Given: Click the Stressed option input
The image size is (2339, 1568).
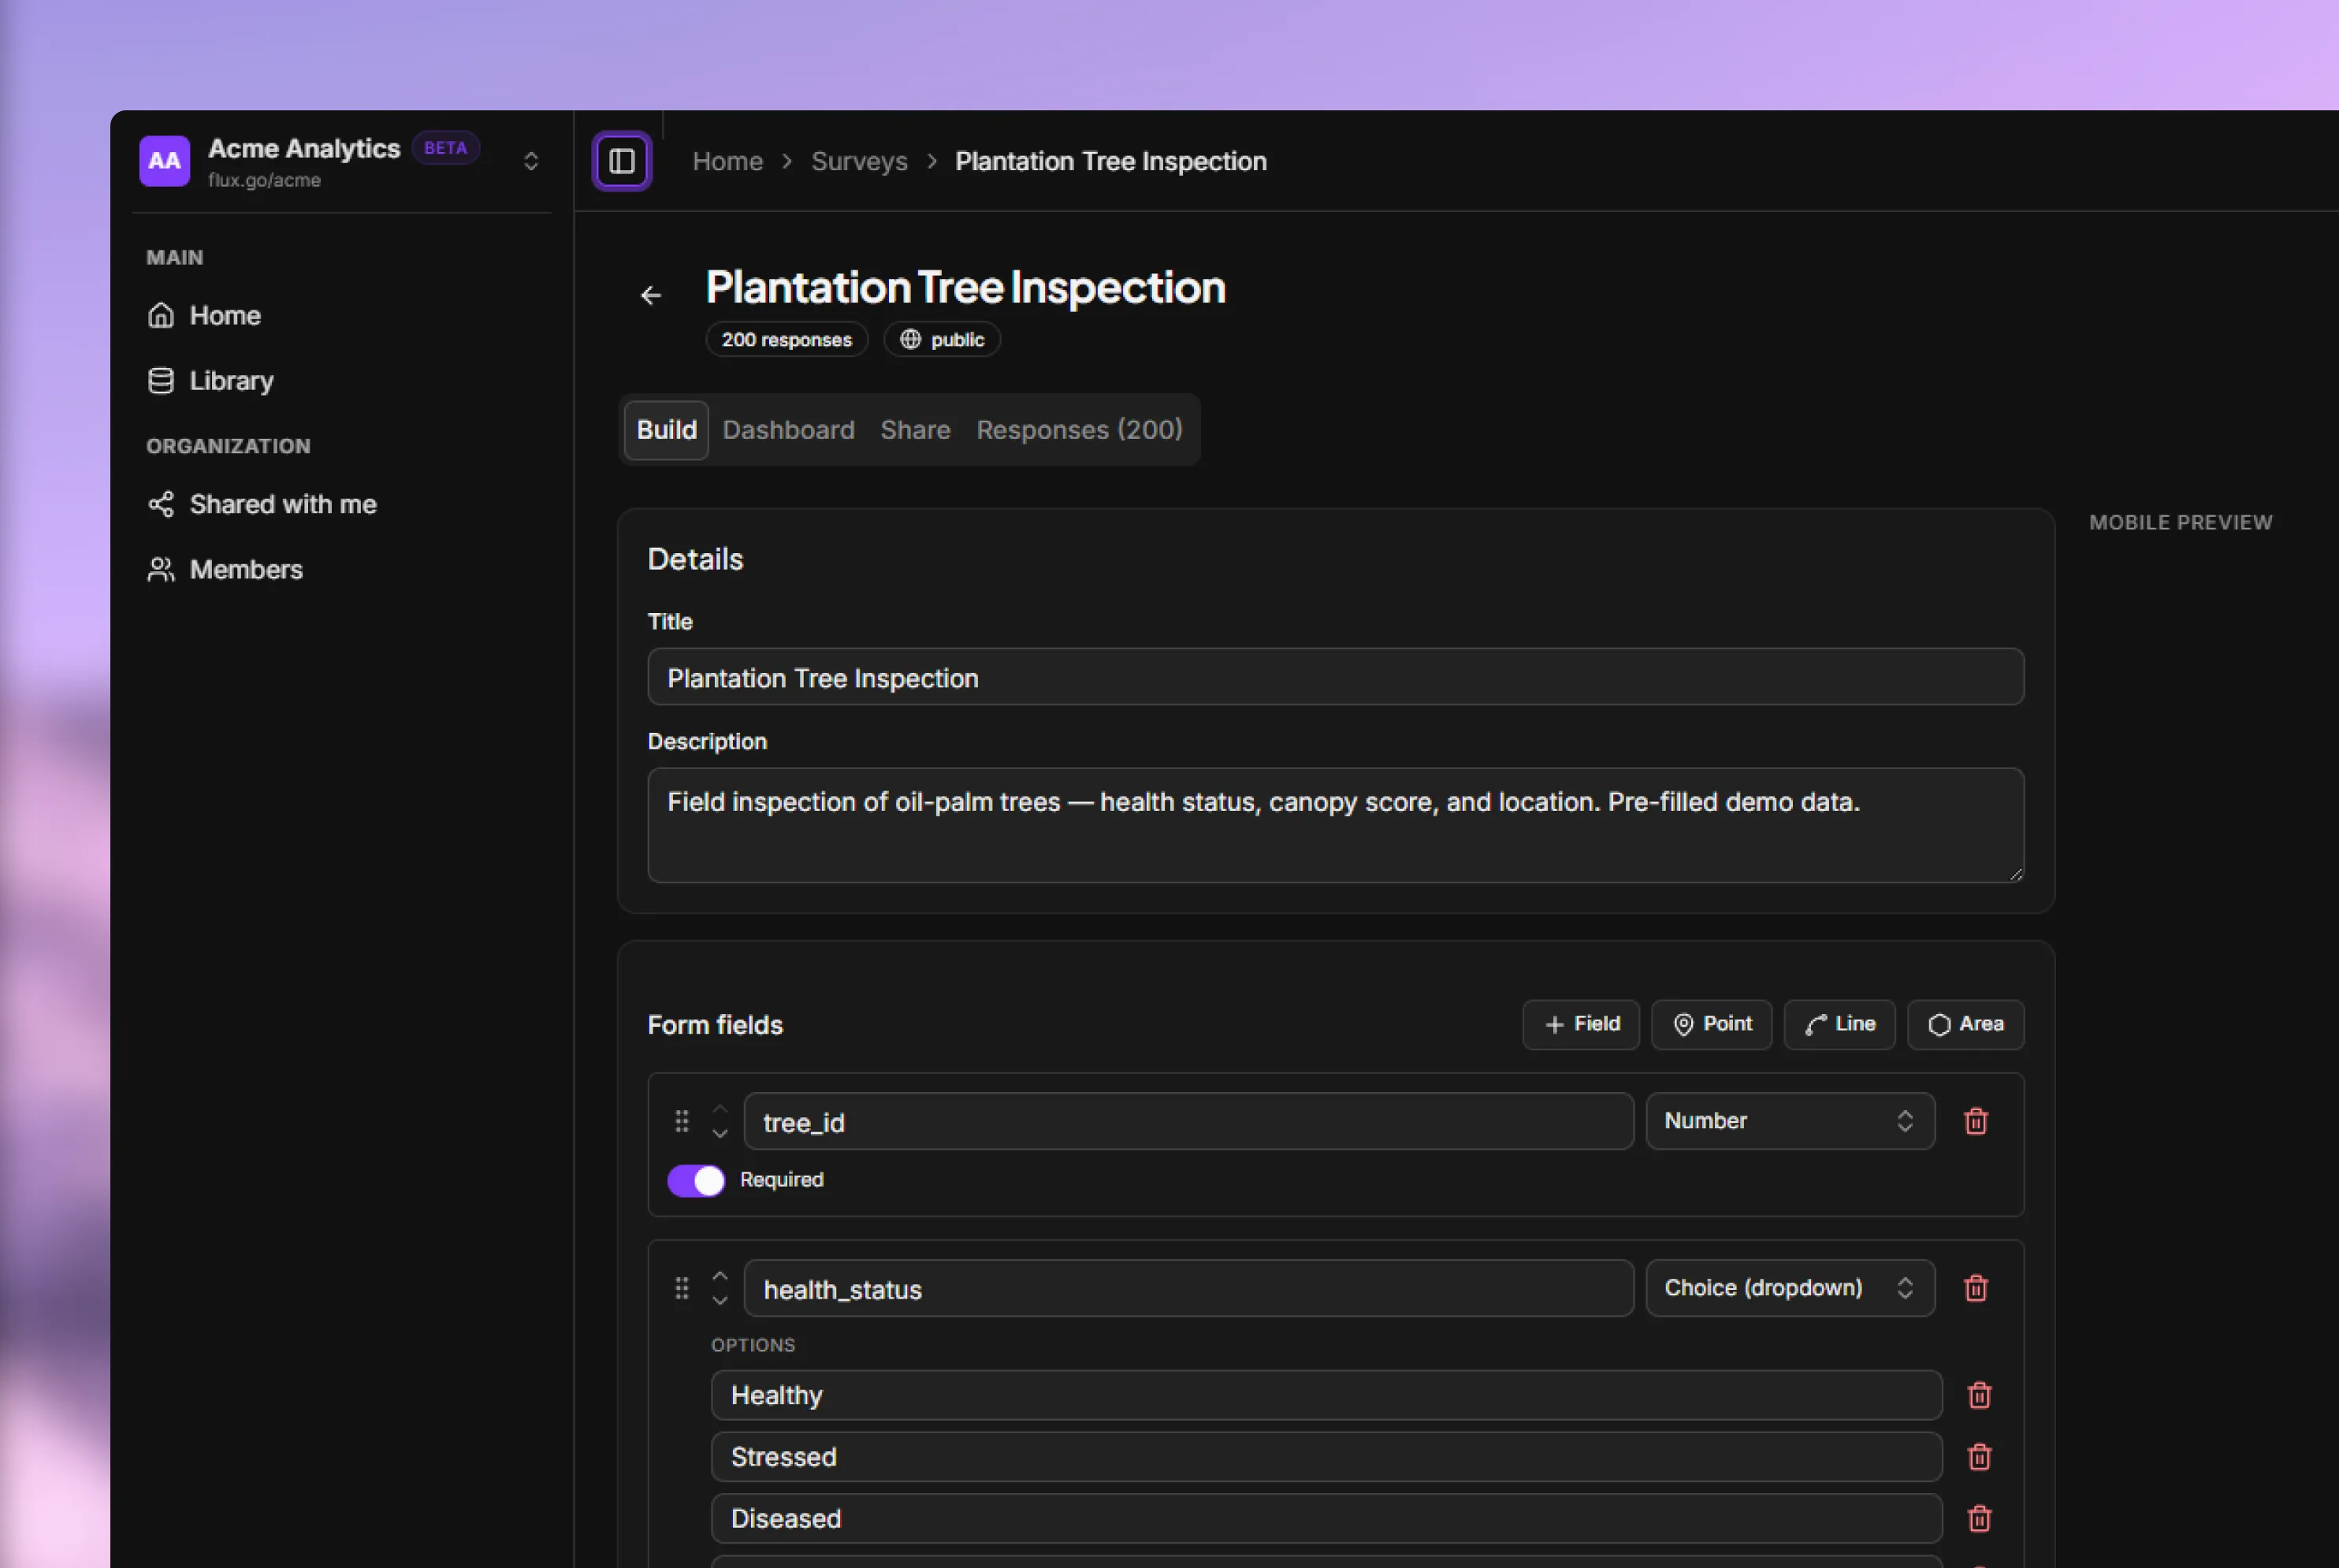Looking at the screenshot, I should pyautogui.click(x=1326, y=1457).
